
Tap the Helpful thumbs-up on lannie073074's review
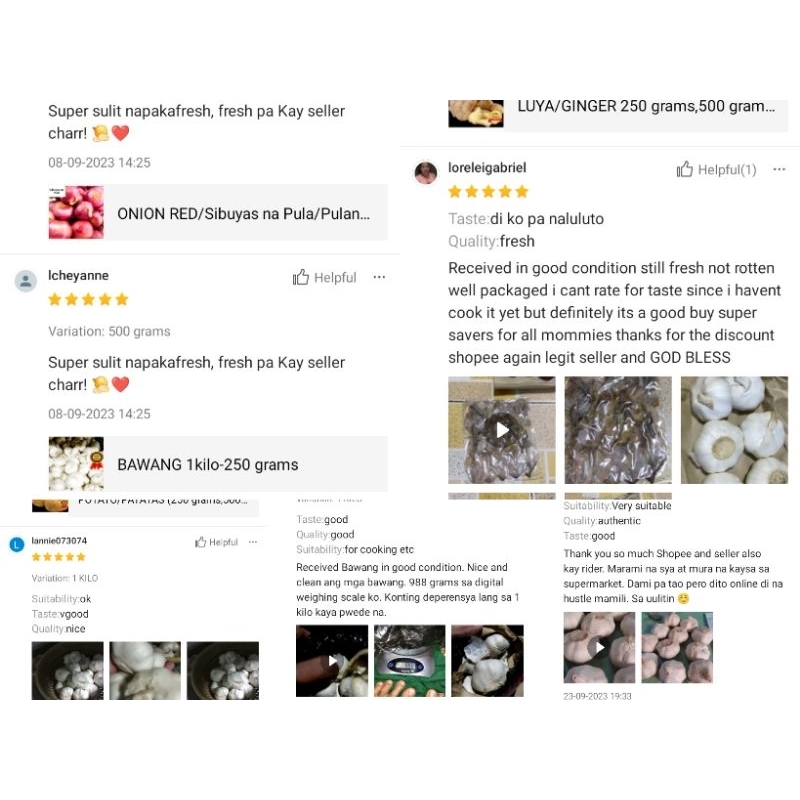pyautogui.click(x=216, y=542)
